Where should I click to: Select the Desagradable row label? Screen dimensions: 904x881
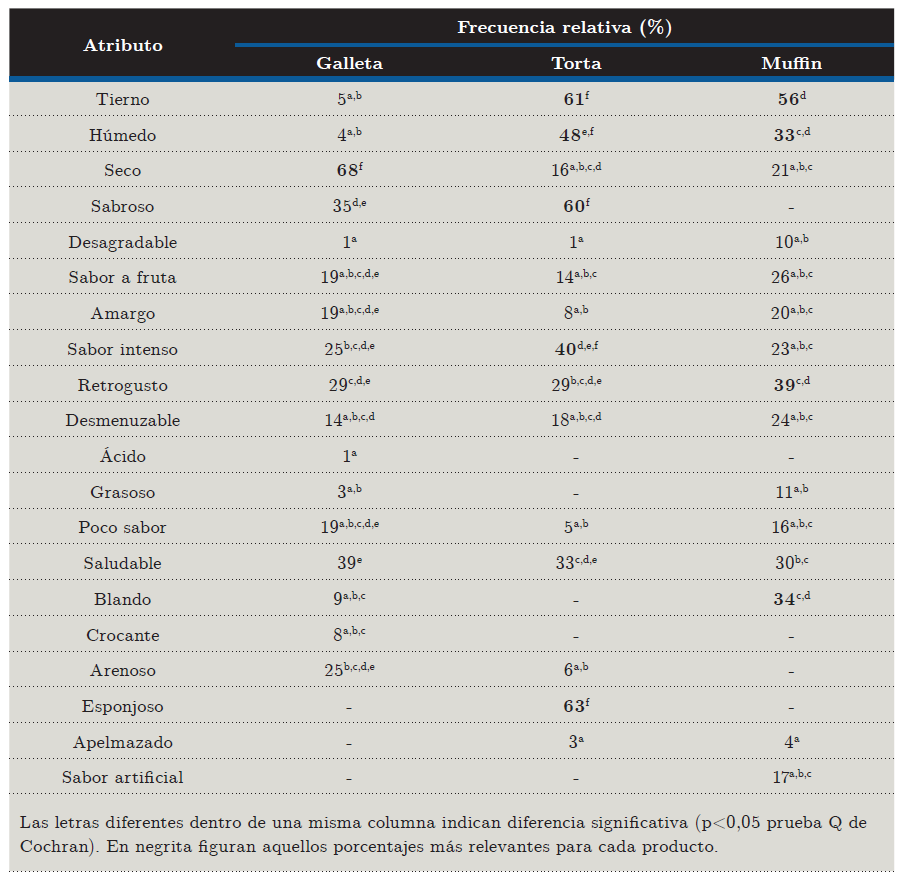coord(123,242)
